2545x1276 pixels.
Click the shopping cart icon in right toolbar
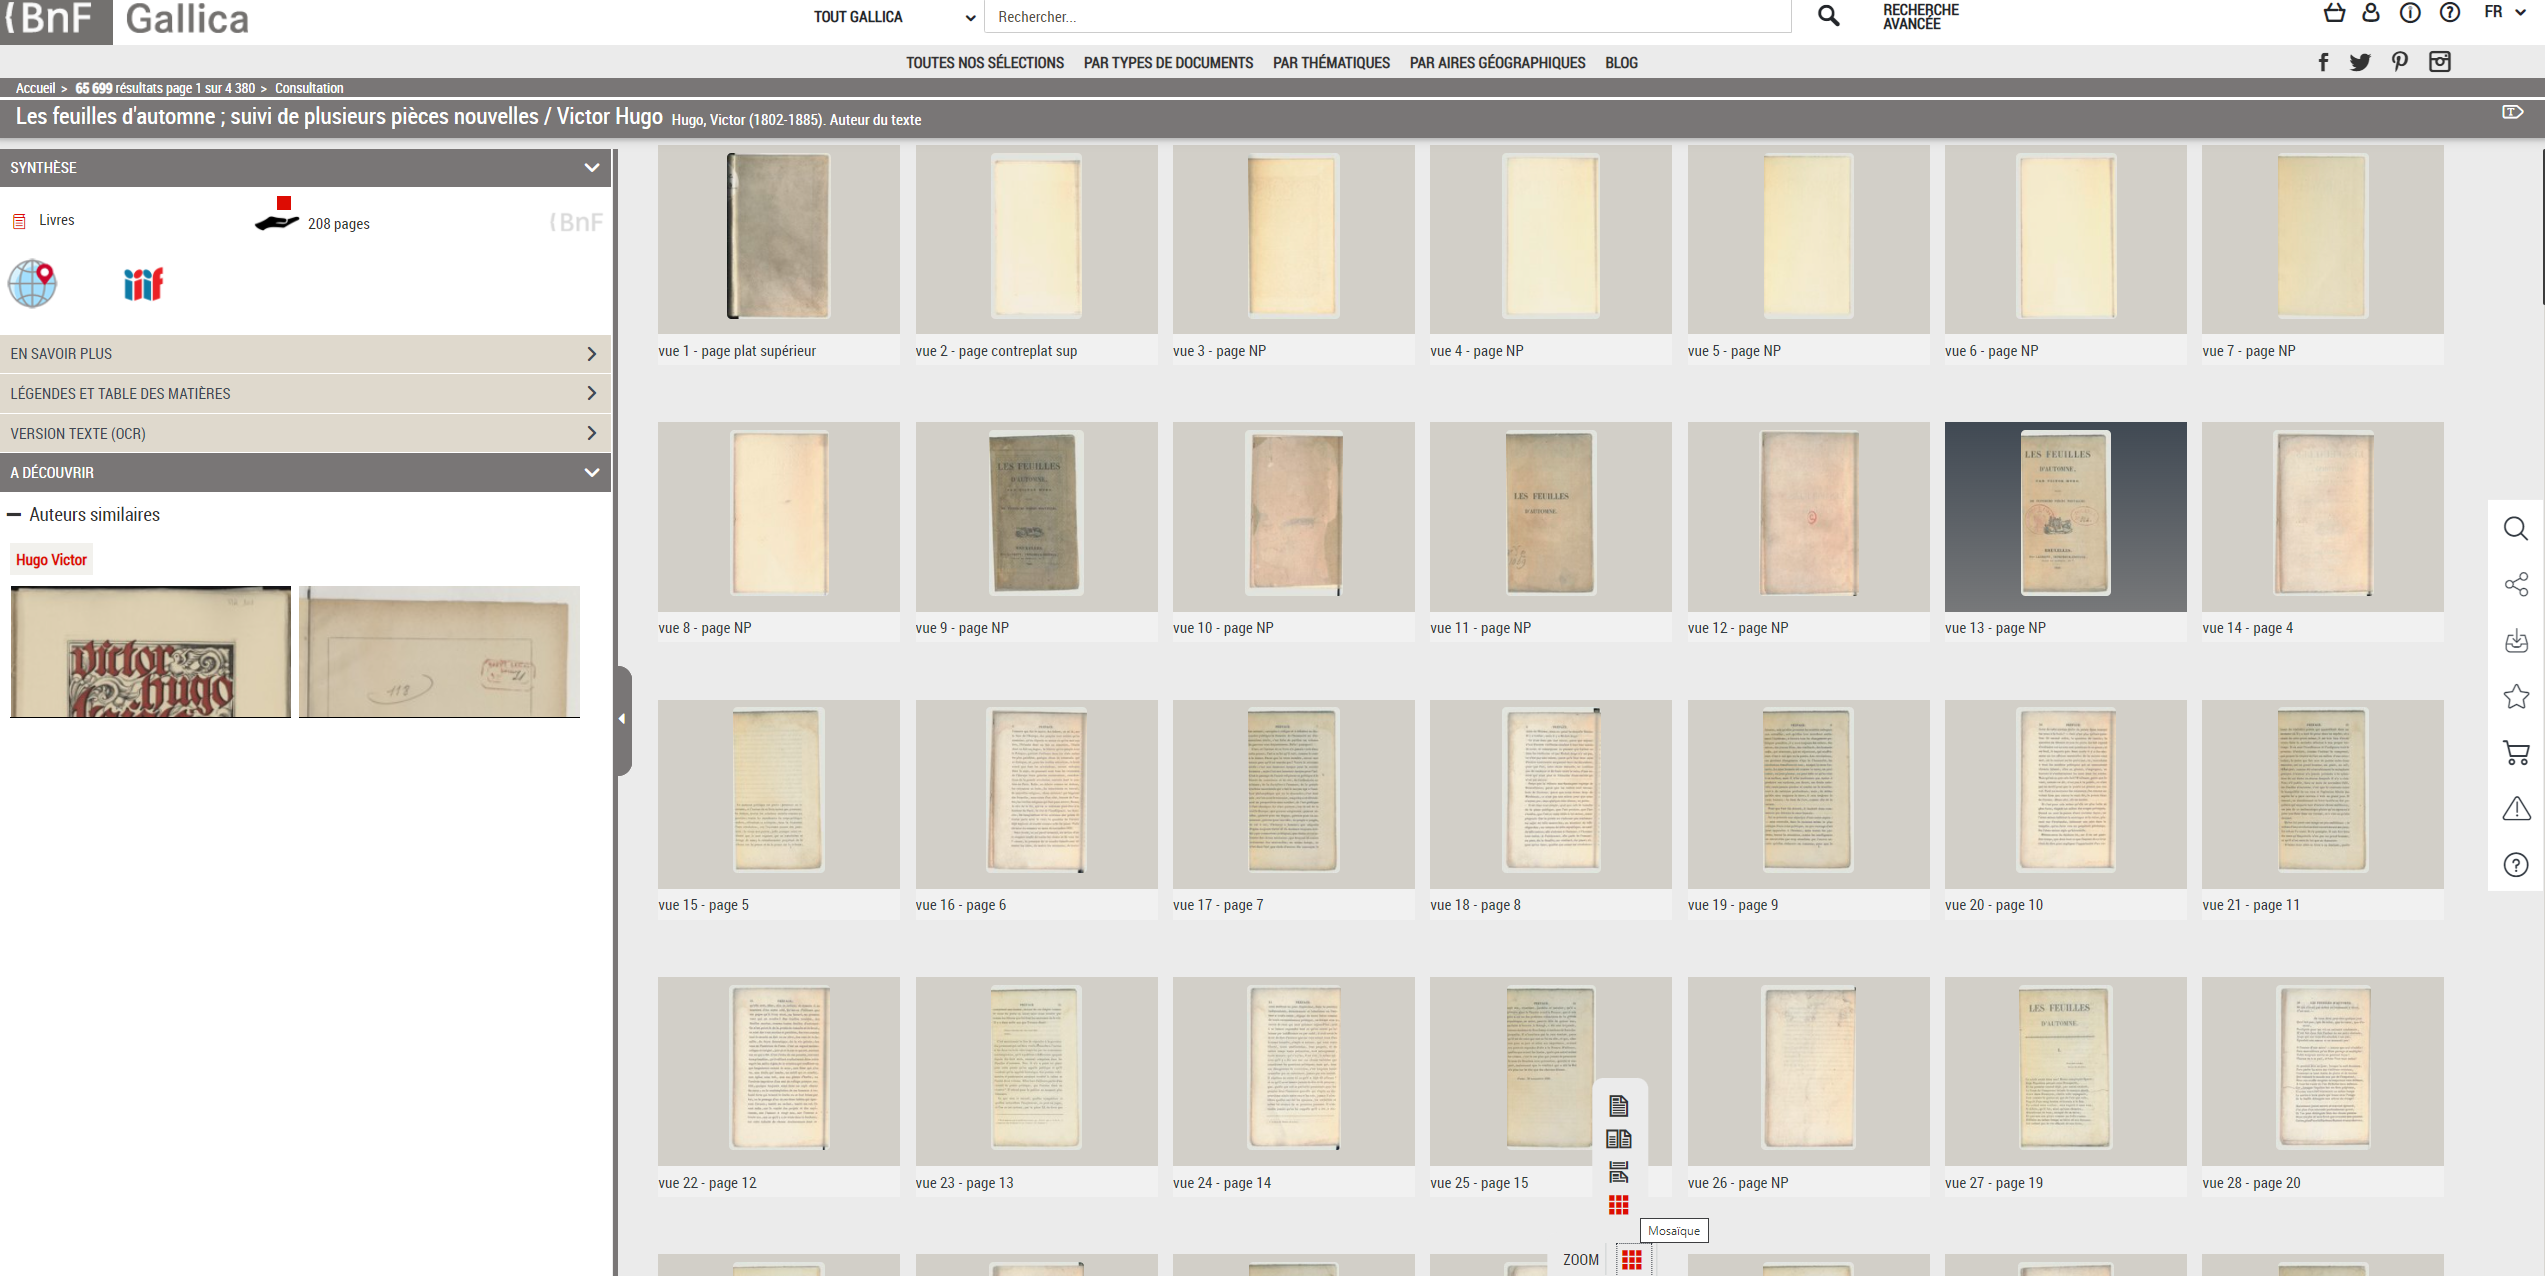(x=2516, y=752)
